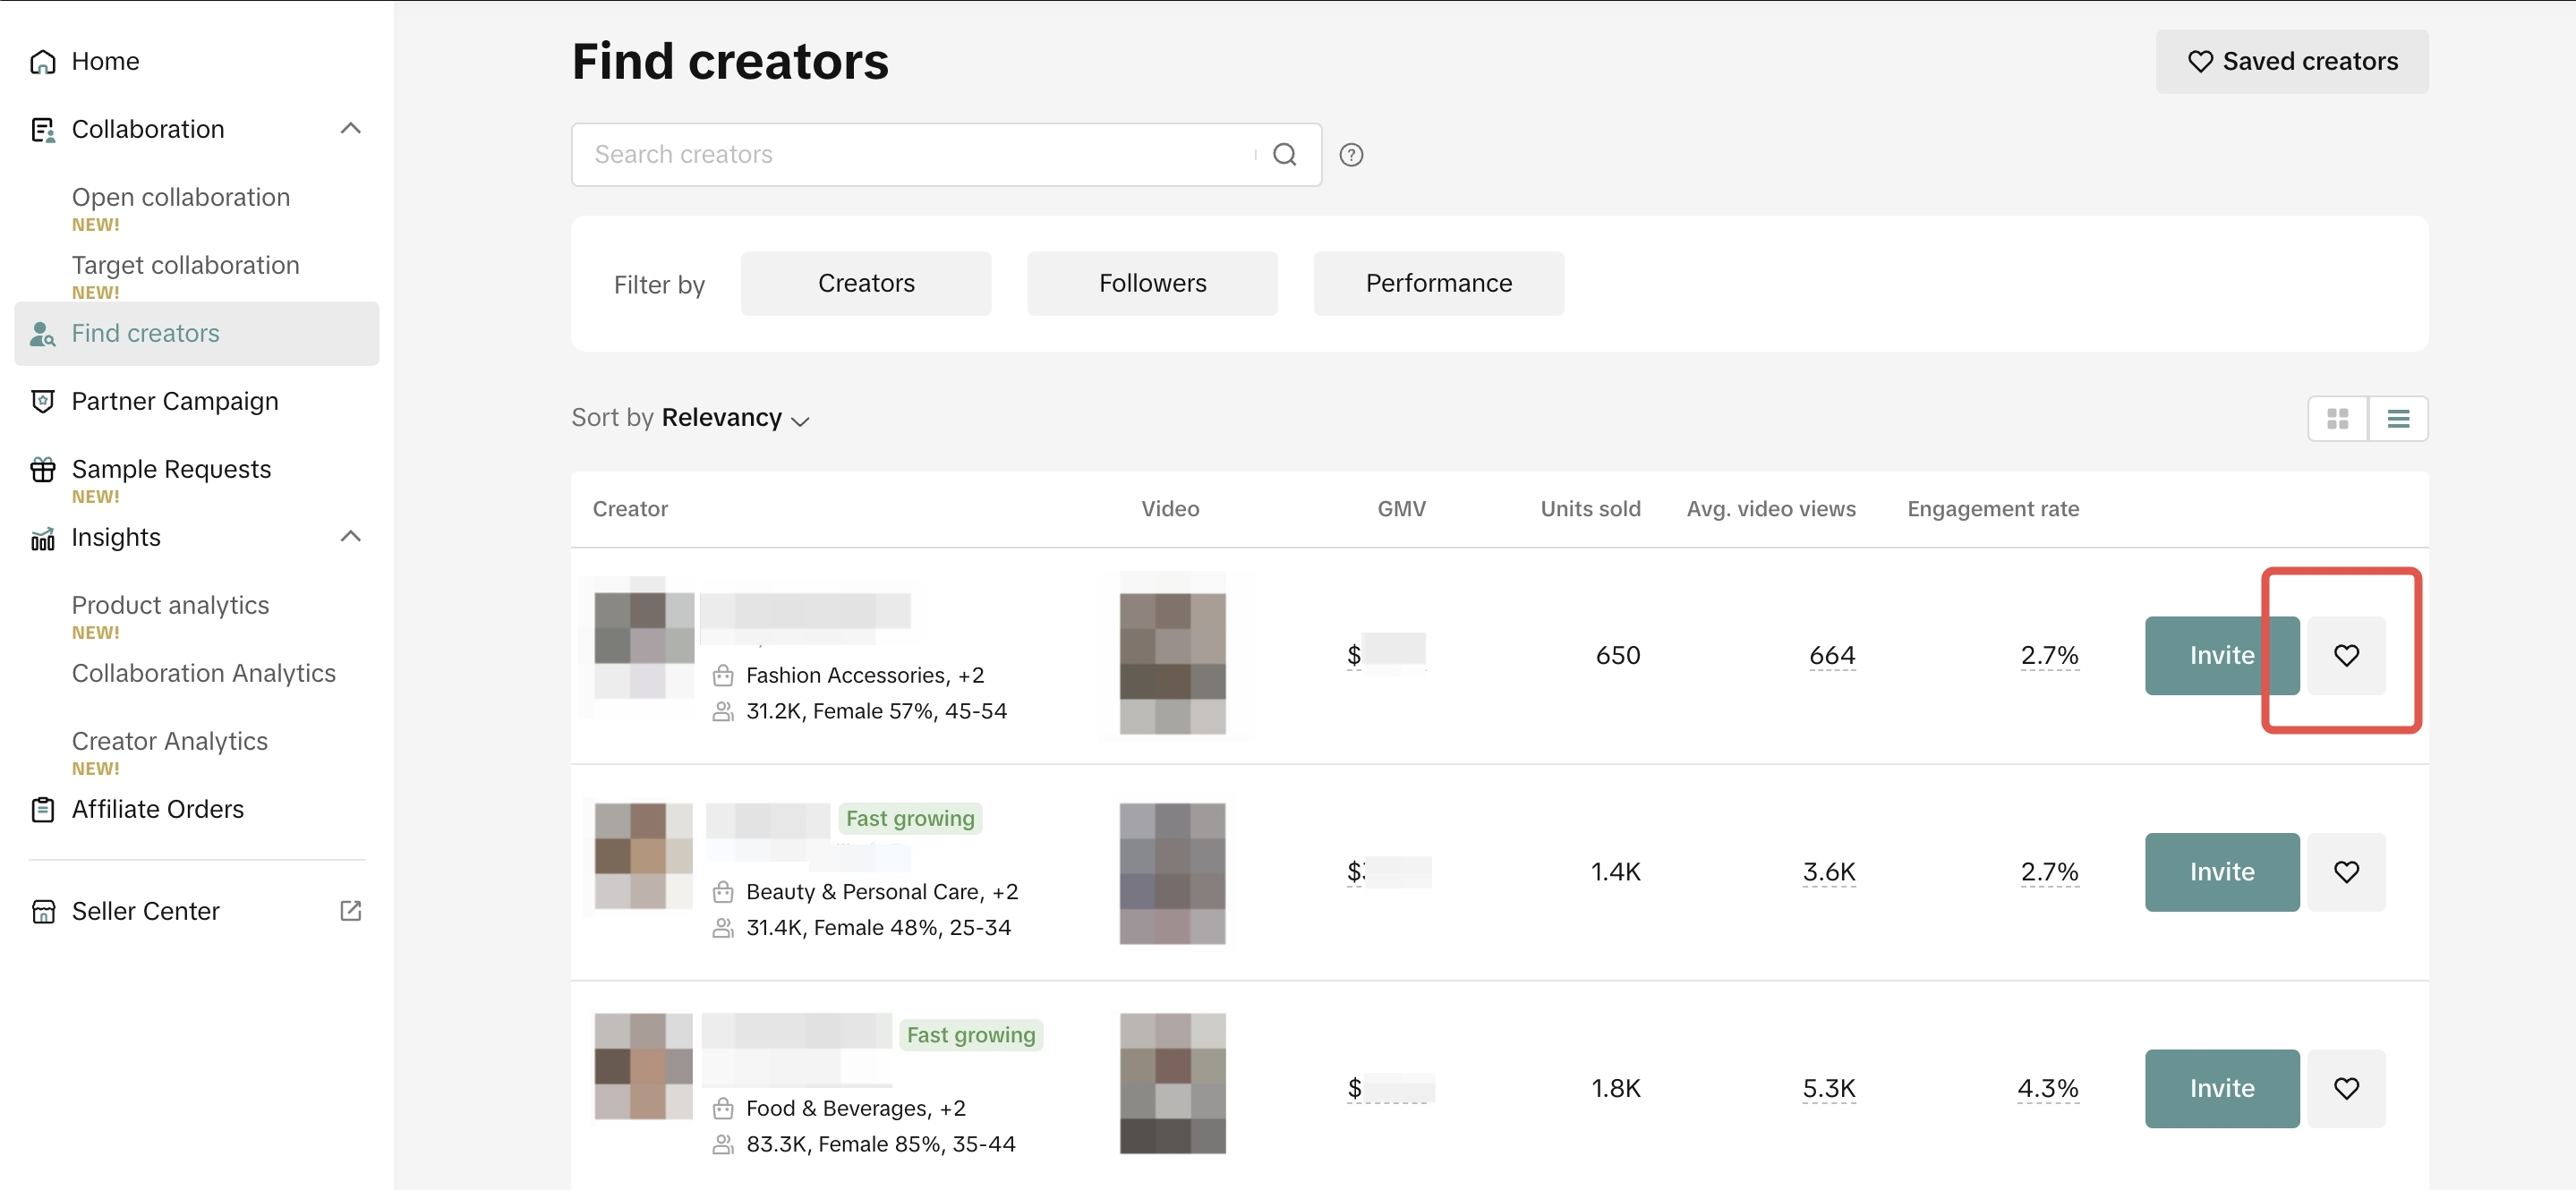The width and height of the screenshot is (2576, 1190).
Task: Click the Affiliate Orders clipboard icon
Action: [42, 809]
